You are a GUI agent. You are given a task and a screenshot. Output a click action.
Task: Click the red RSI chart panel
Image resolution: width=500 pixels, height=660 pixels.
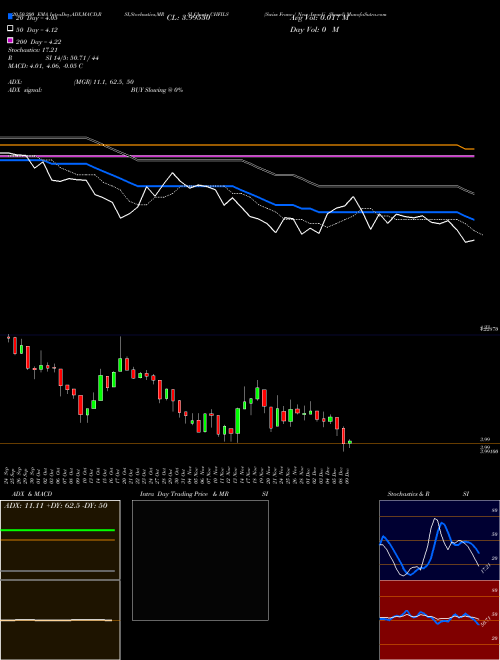[439, 620]
